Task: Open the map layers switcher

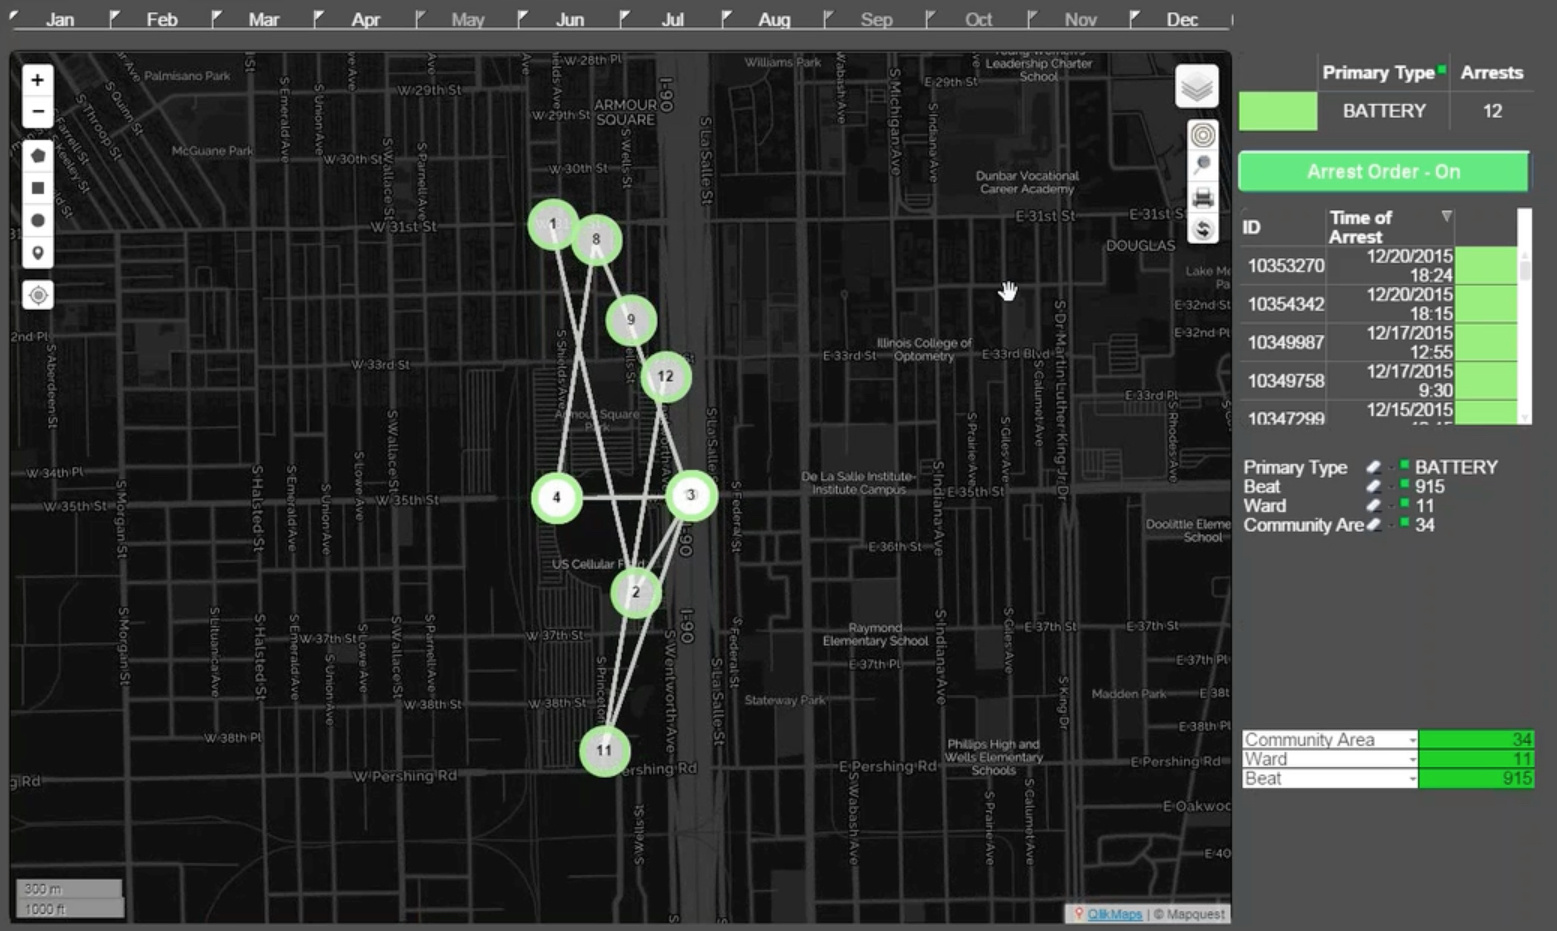Action: [x=1196, y=87]
